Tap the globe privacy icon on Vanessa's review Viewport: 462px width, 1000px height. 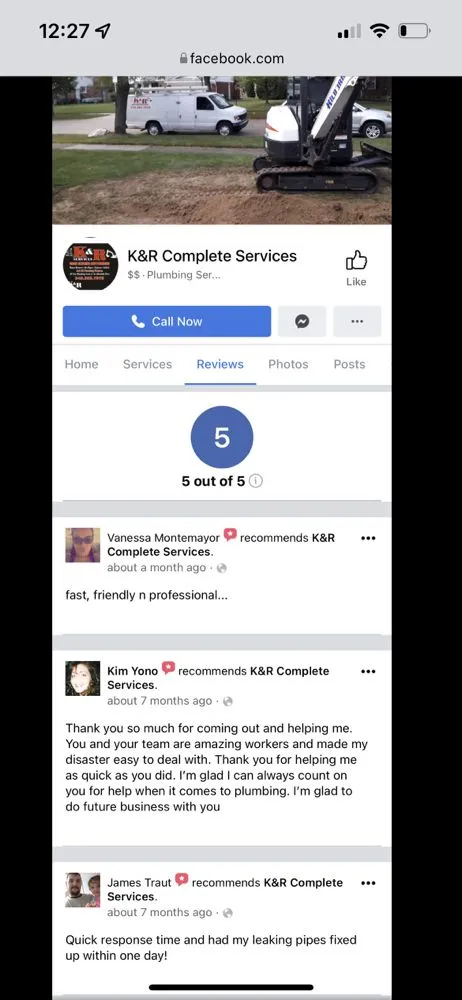point(221,568)
